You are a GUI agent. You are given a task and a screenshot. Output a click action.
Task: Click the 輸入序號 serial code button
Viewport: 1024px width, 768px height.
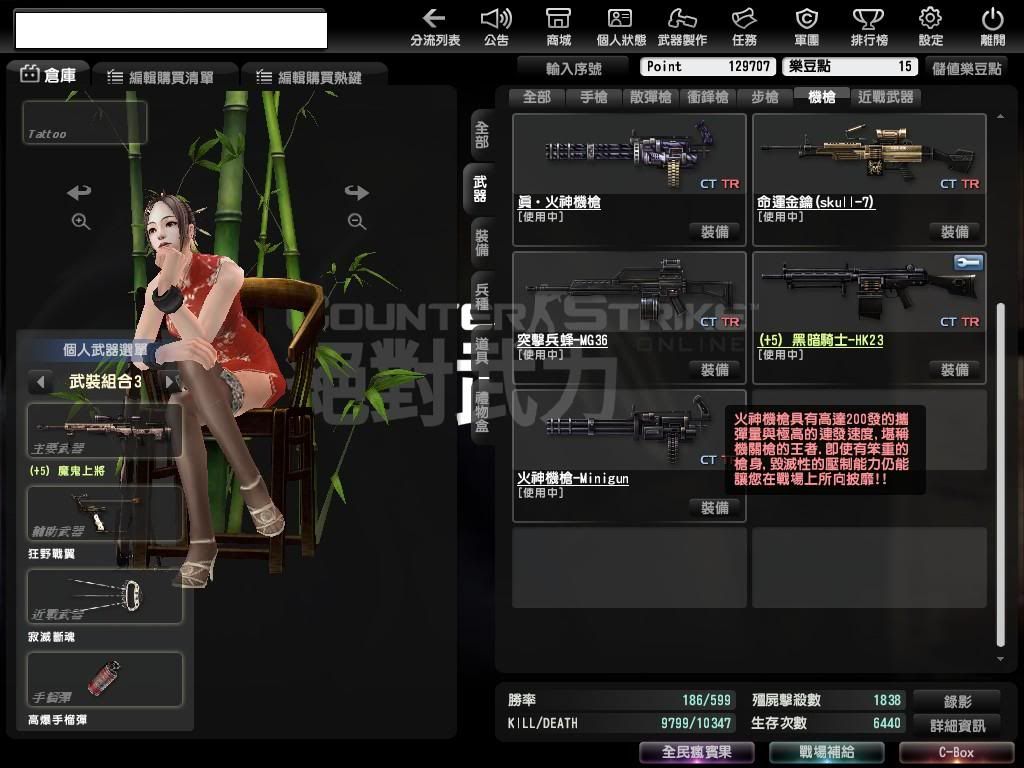(573, 68)
